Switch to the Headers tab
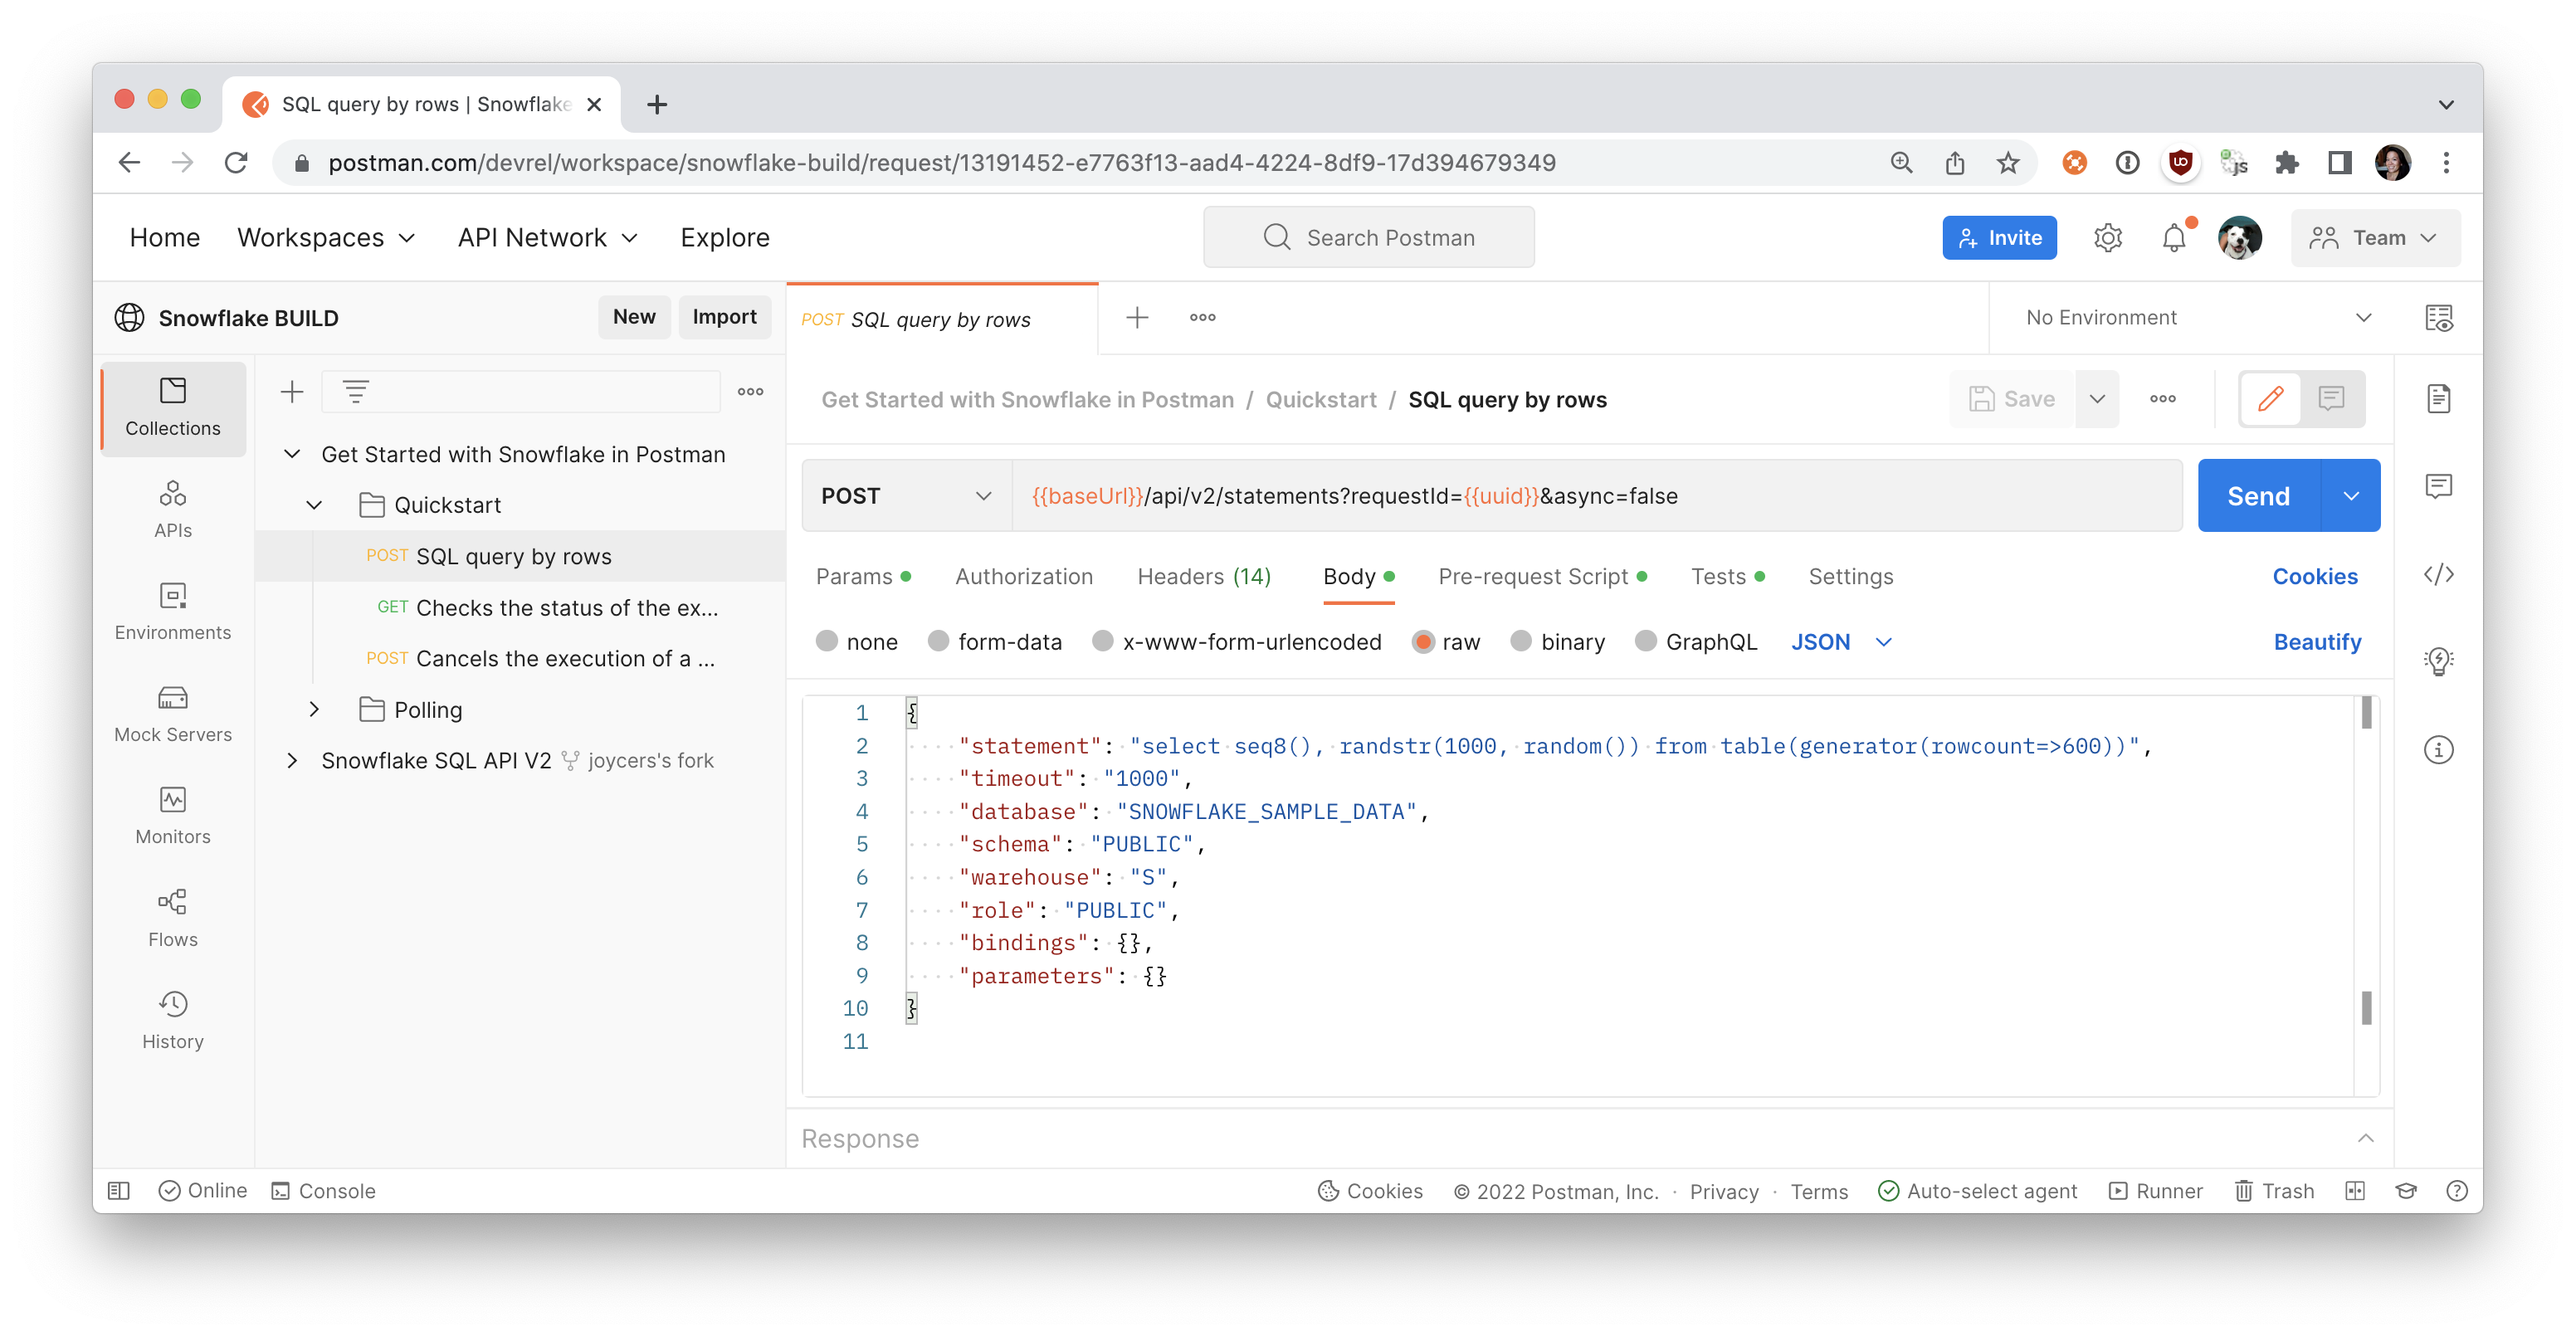 point(1203,576)
